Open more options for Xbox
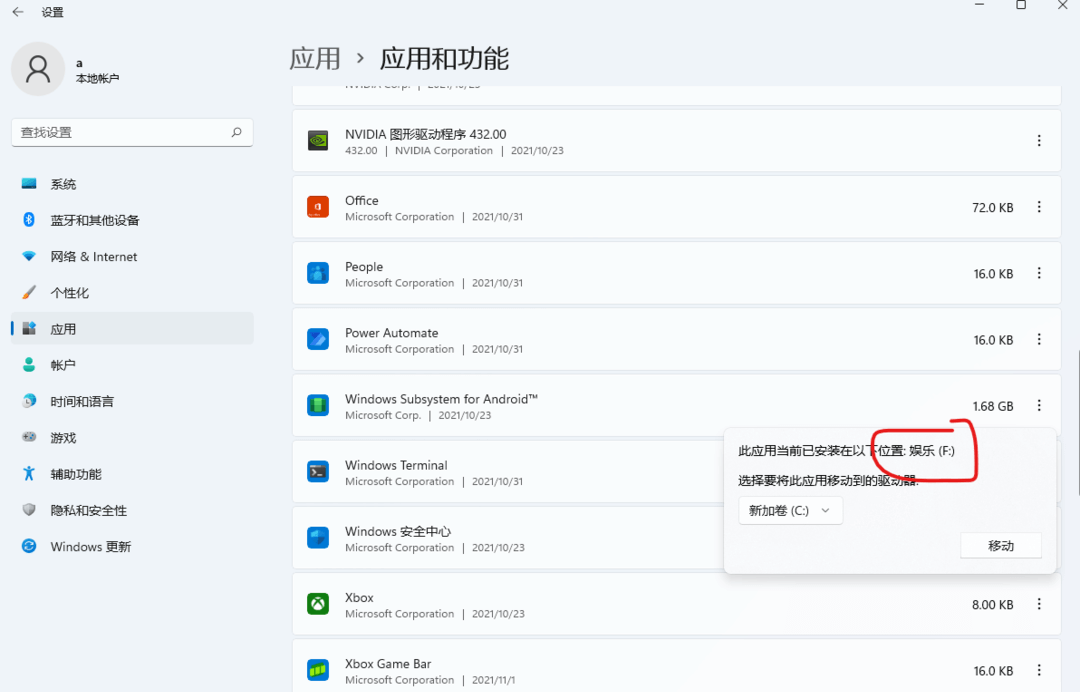This screenshot has height=692, width=1080. pyautogui.click(x=1039, y=604)
